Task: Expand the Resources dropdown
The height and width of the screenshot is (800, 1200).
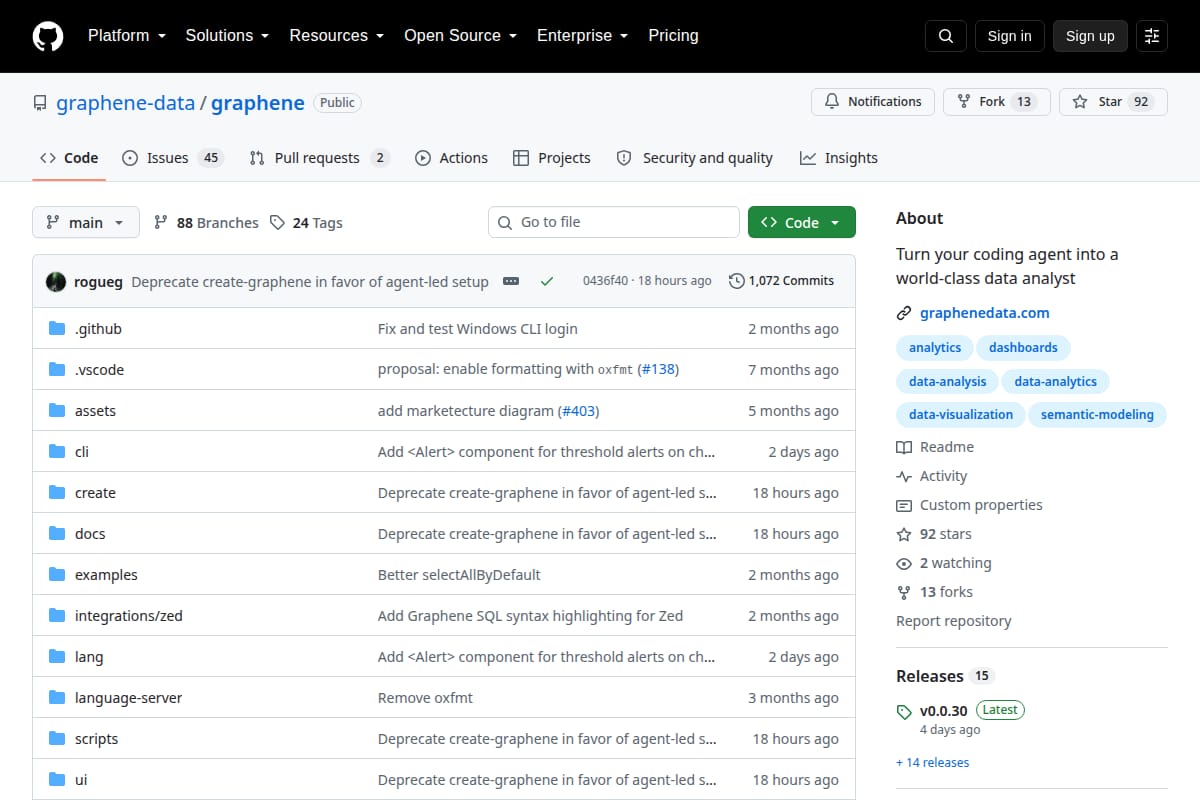Action: pyautogui.click(x=337, y=36)
